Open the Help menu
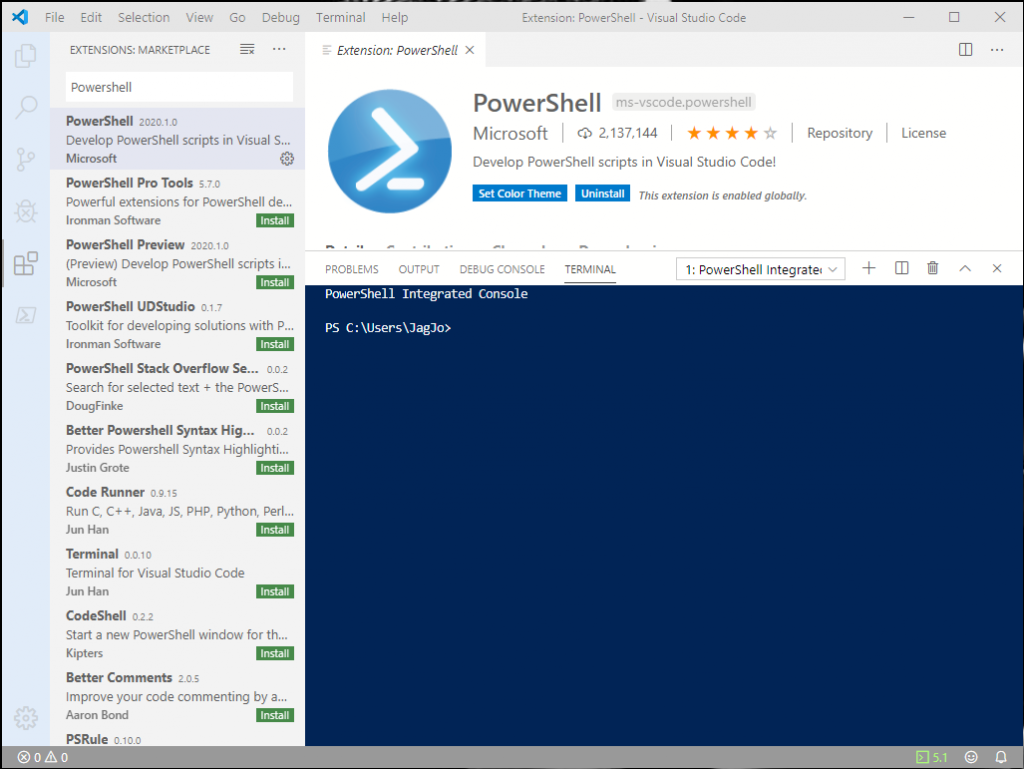The width and height of the screenshot is (1024, 769). coord(395,18)
